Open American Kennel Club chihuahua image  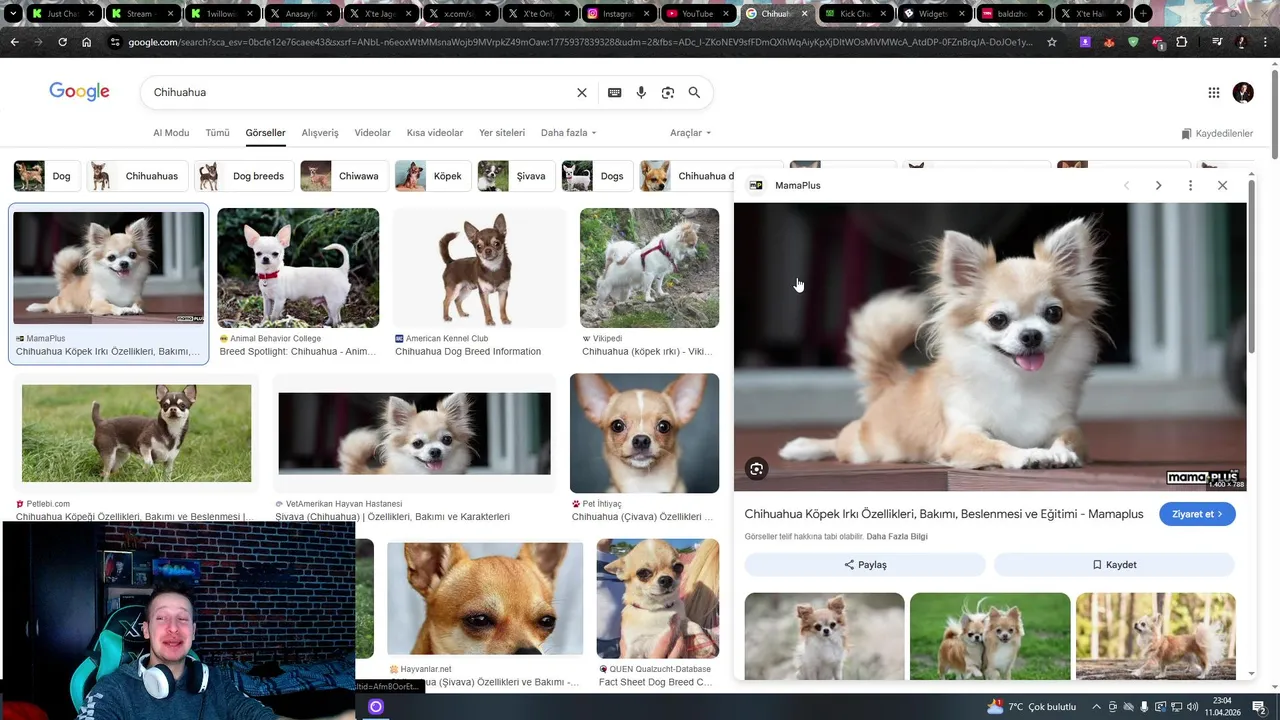point(479,268)
